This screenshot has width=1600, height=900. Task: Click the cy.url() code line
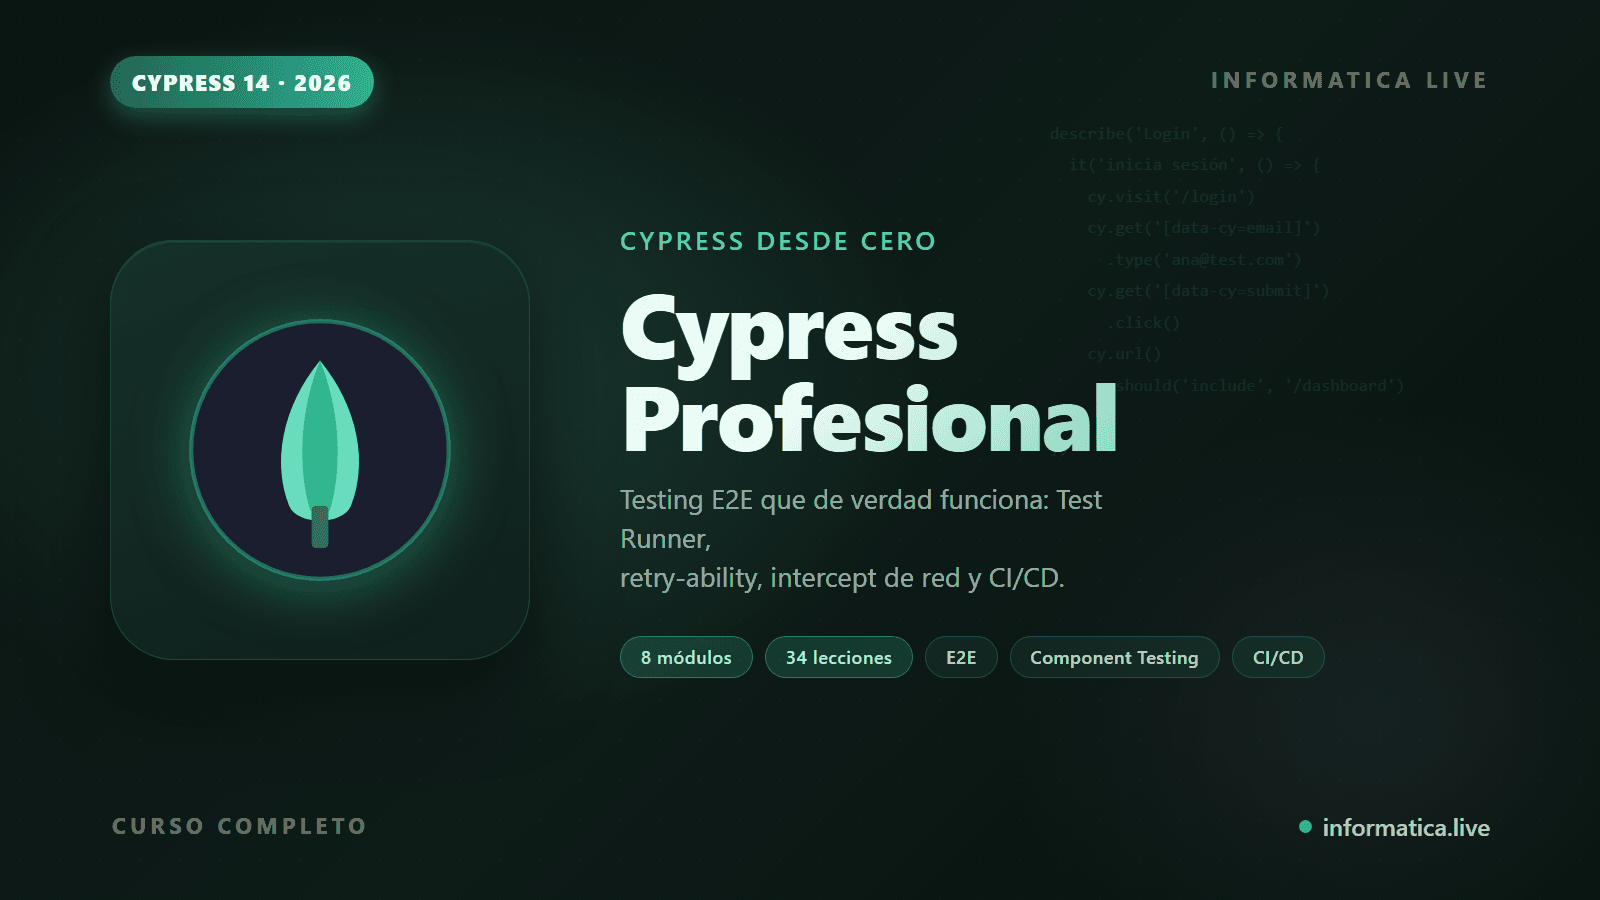[1124, 354]
